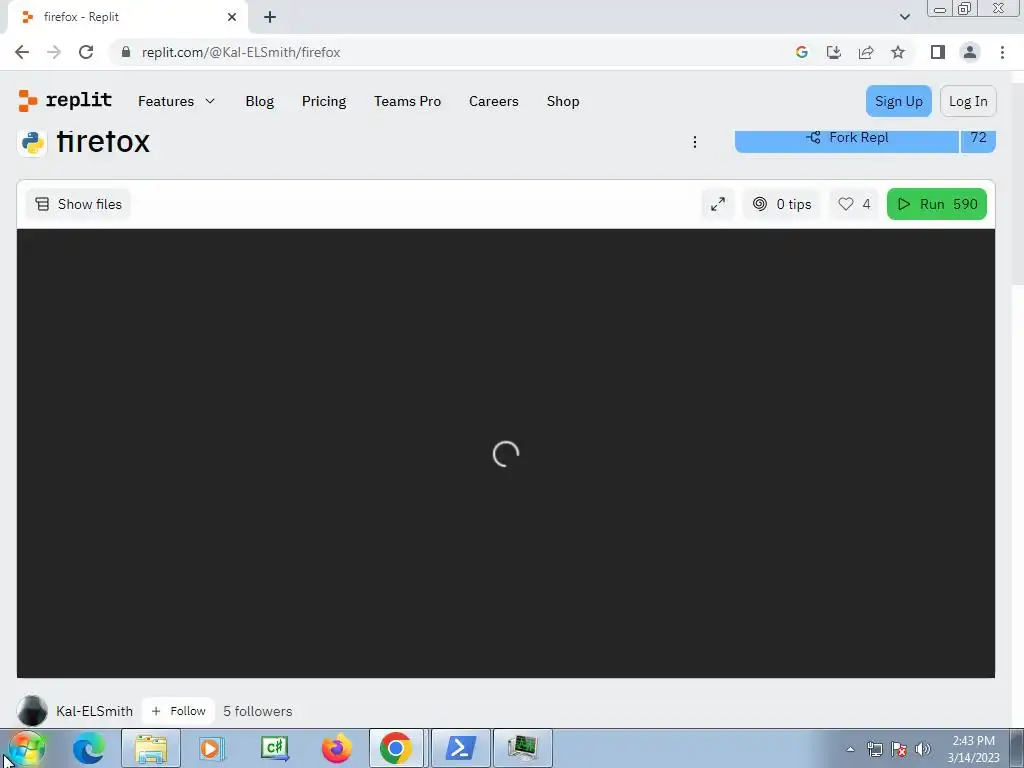Switch to Chrome in the taskbar

click(x=396, y=748)
